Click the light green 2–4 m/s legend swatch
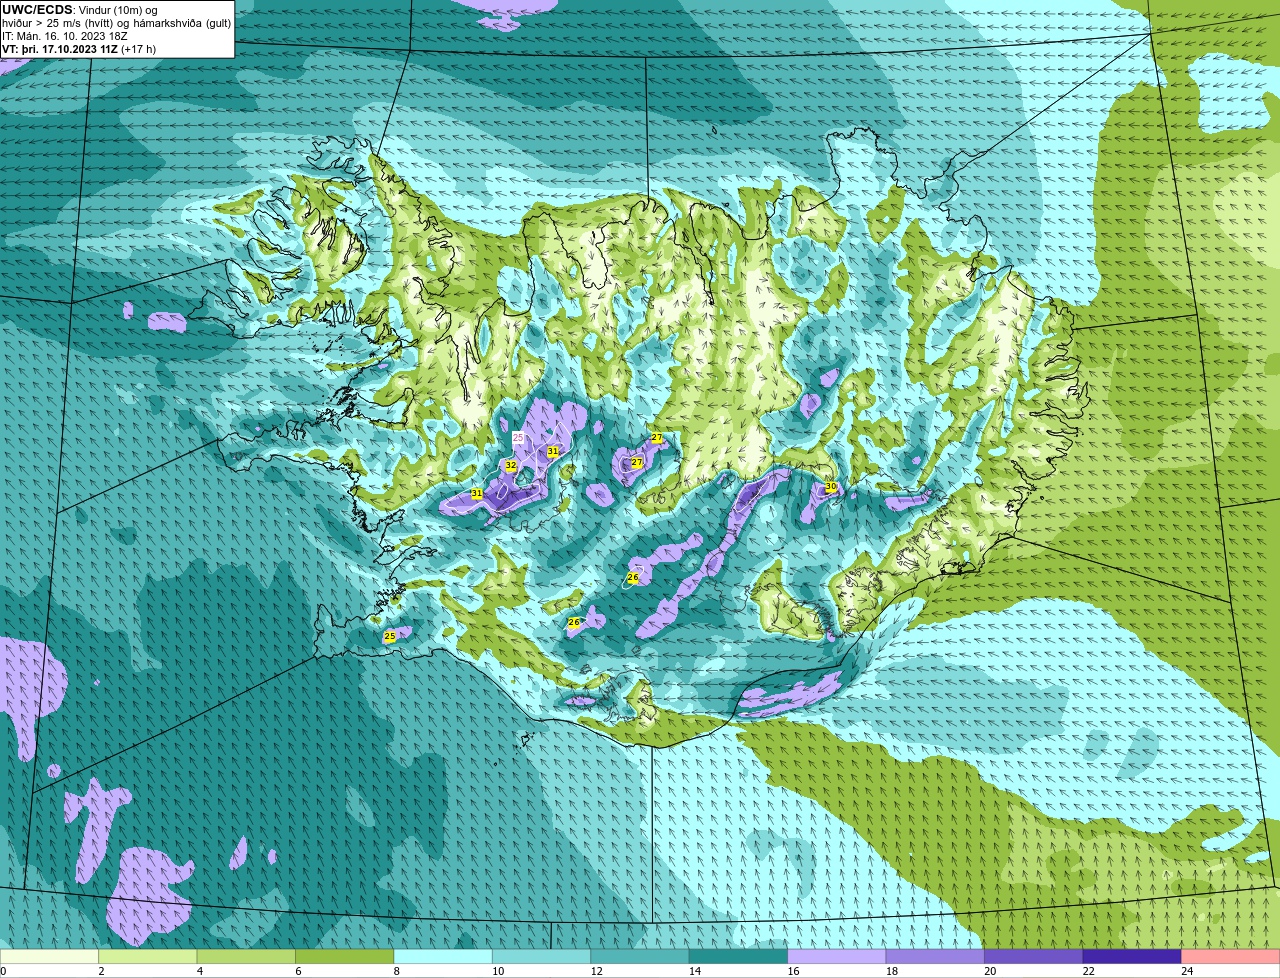The image size is (1280, 978). click(148, 956)
